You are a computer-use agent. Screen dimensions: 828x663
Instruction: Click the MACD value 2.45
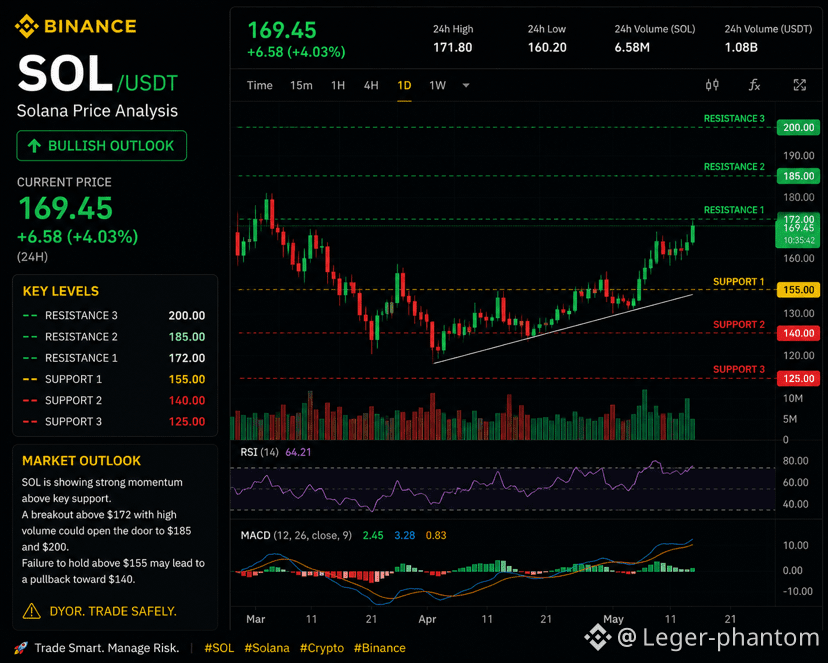pos(373,536)
